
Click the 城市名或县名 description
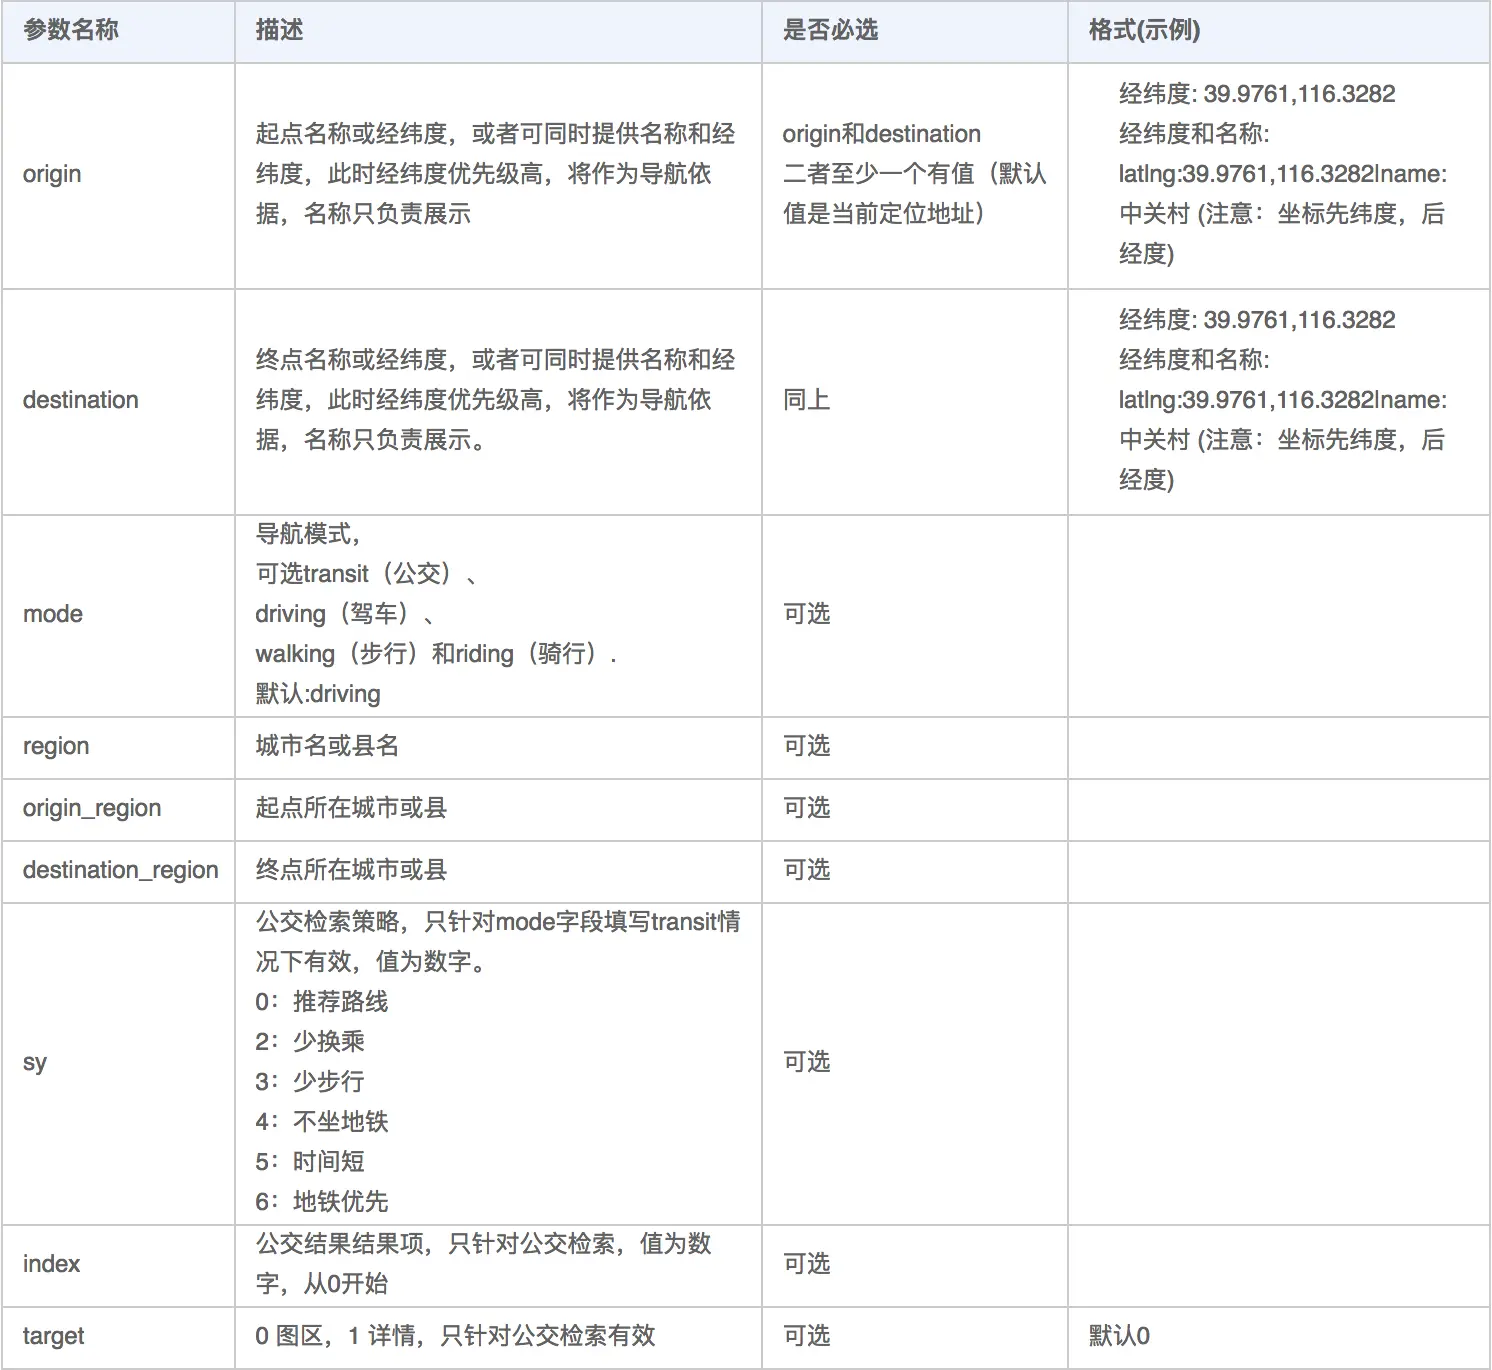coord(327,746)
